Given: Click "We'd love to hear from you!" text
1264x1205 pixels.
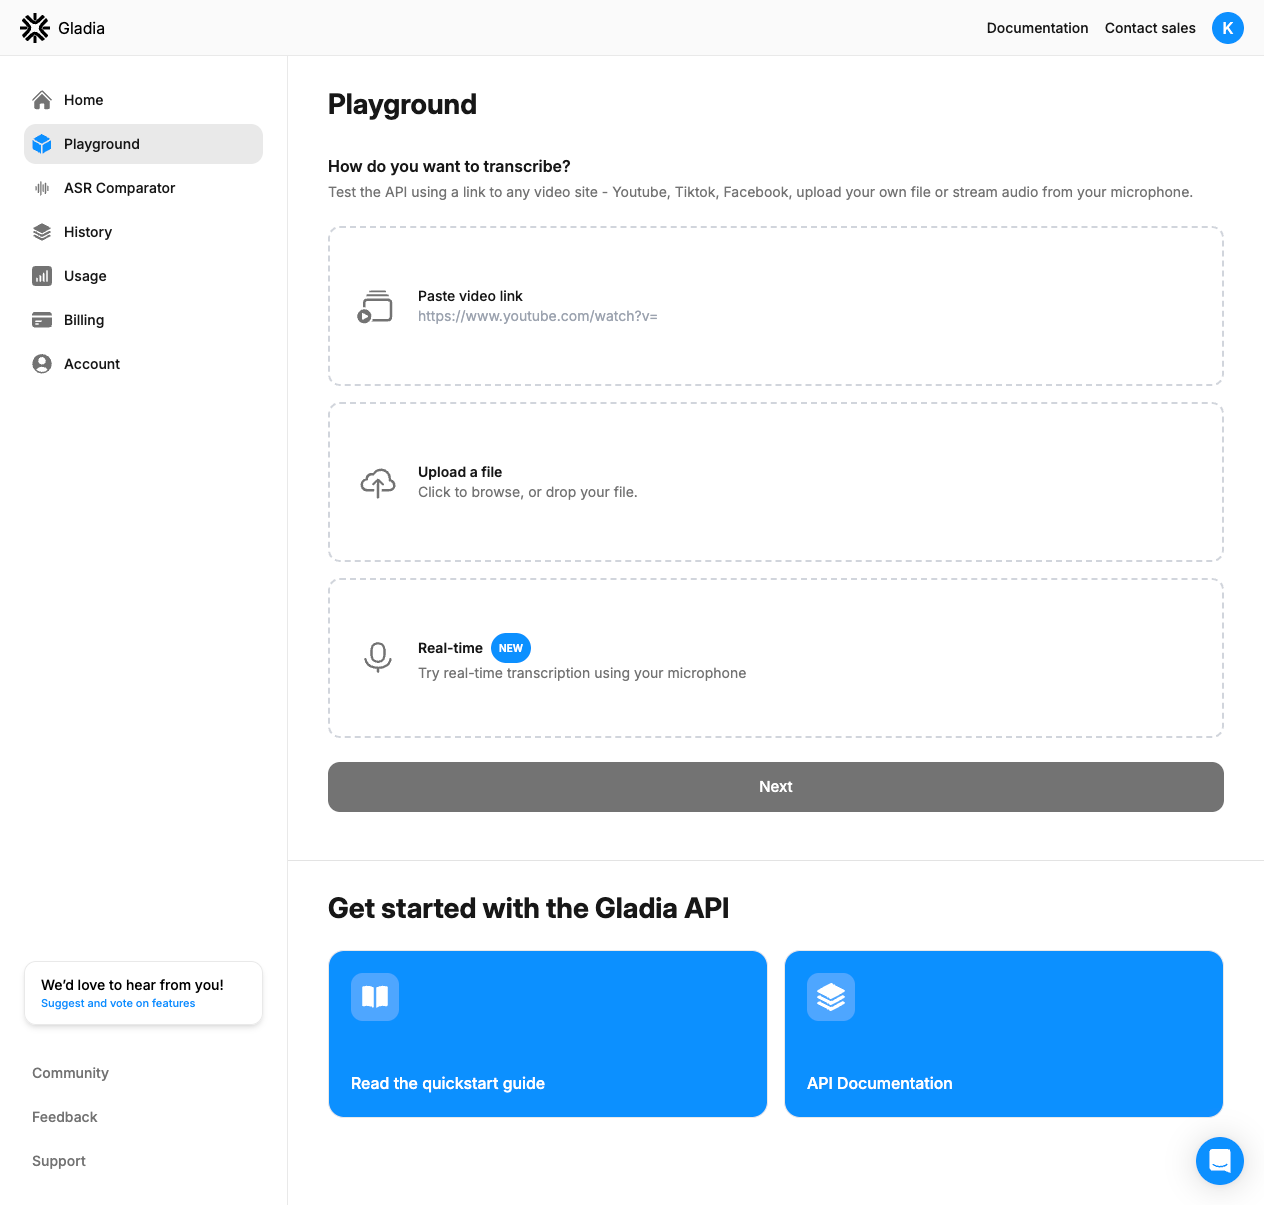Looking at the screenshot, I should pos(132,985).
